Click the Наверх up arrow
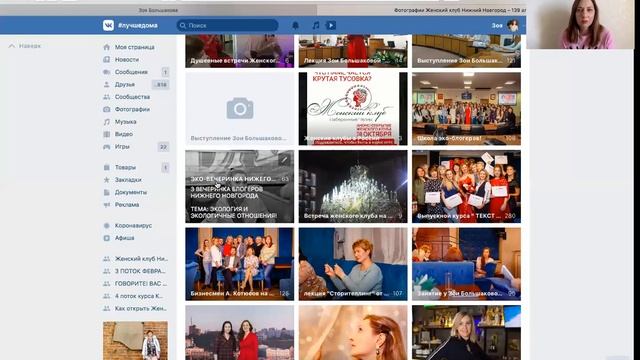Viewport: 640px width, 360px height. tap(12, 46)
